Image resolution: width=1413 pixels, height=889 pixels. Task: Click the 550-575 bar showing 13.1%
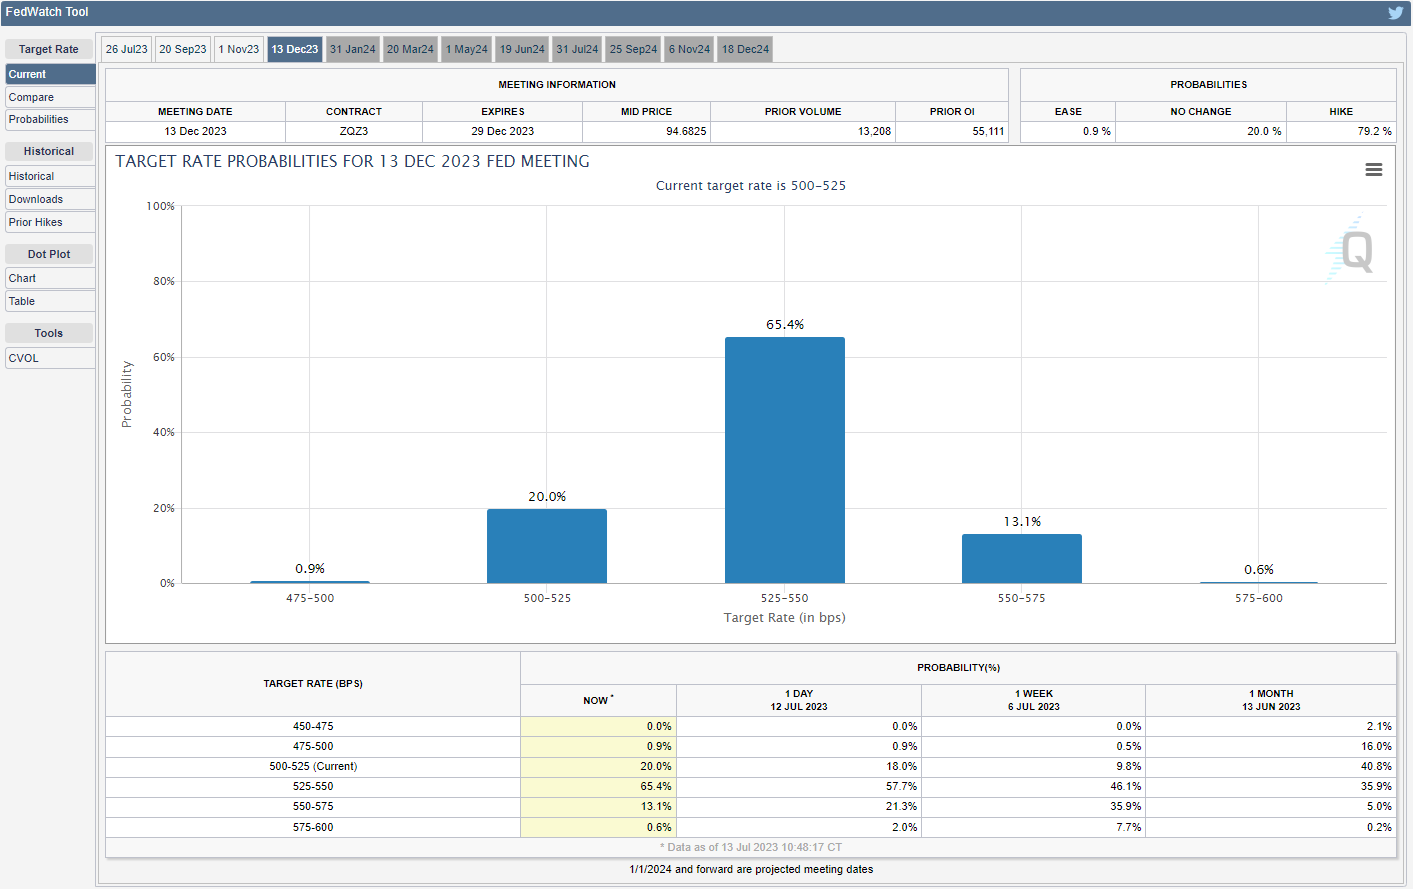(x=1021, y=558)
